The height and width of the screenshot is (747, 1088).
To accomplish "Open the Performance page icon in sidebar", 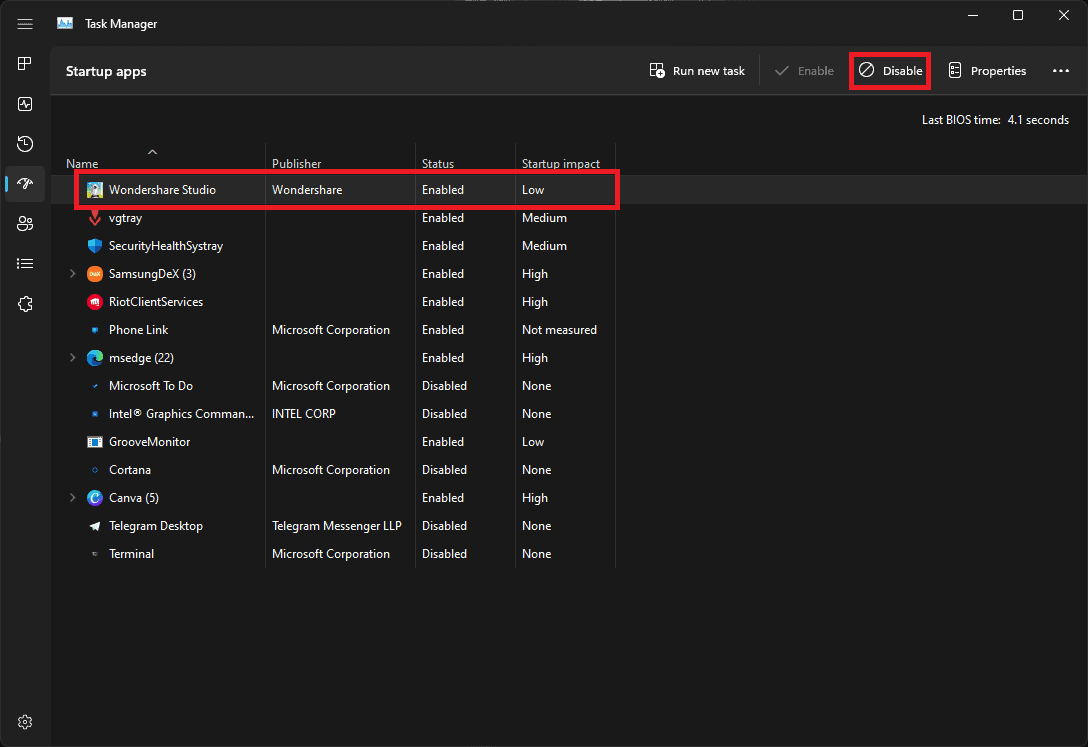I will pos(25,104).
